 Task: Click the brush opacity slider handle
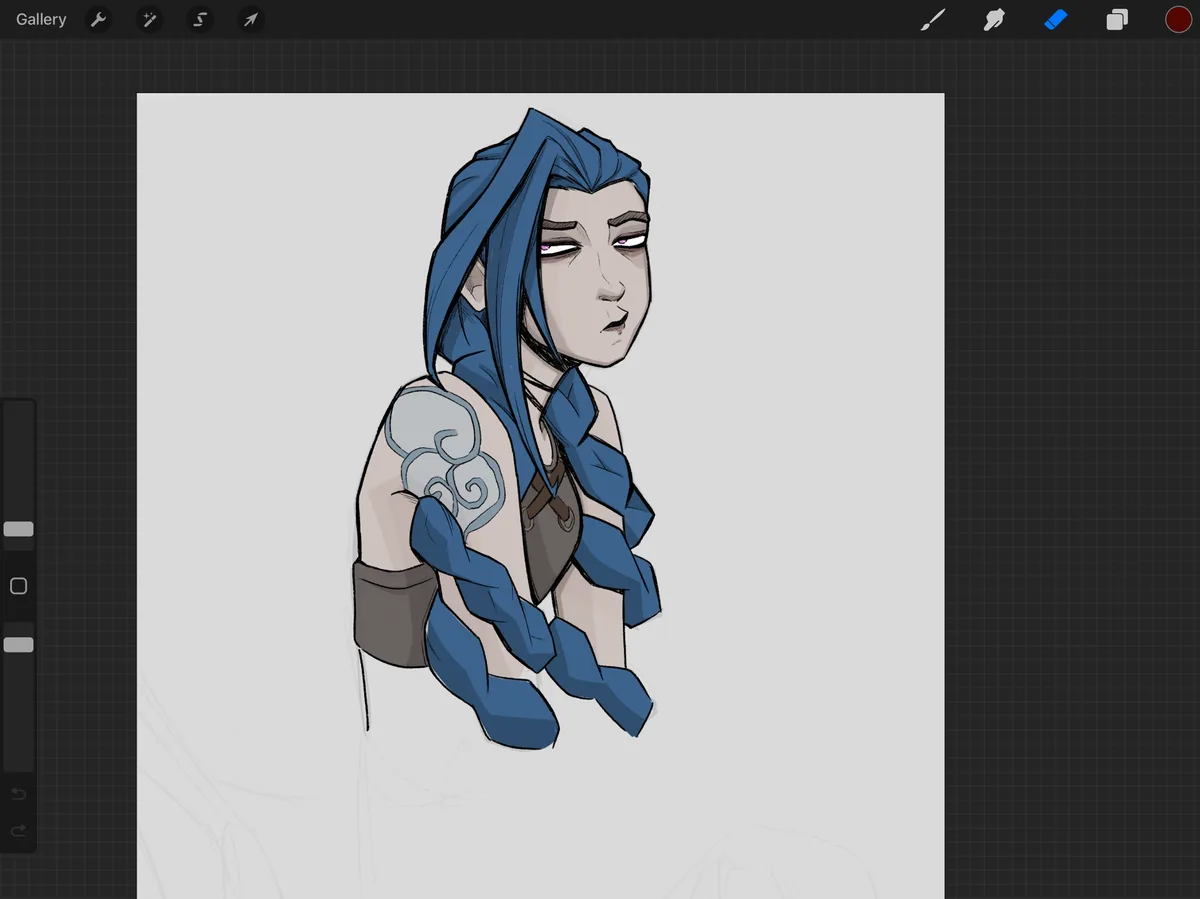[x=18, y=645]
